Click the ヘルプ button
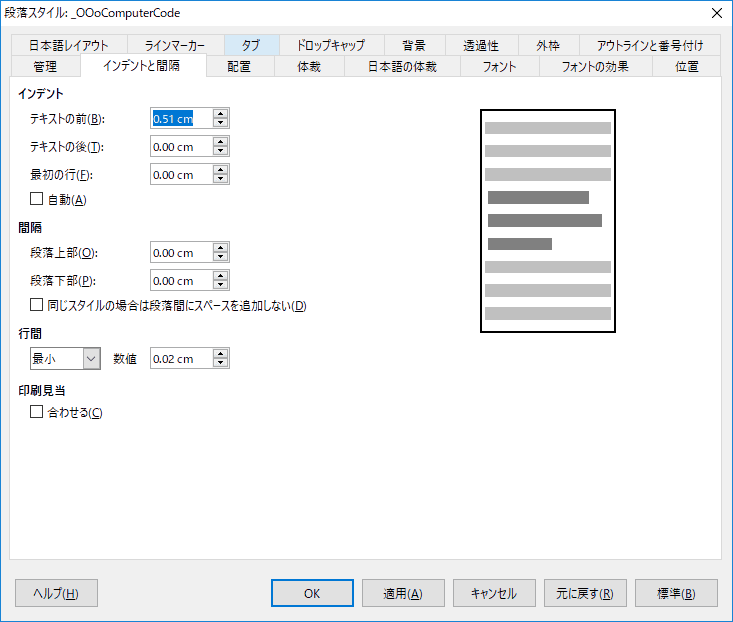 (x=57, y=593)
